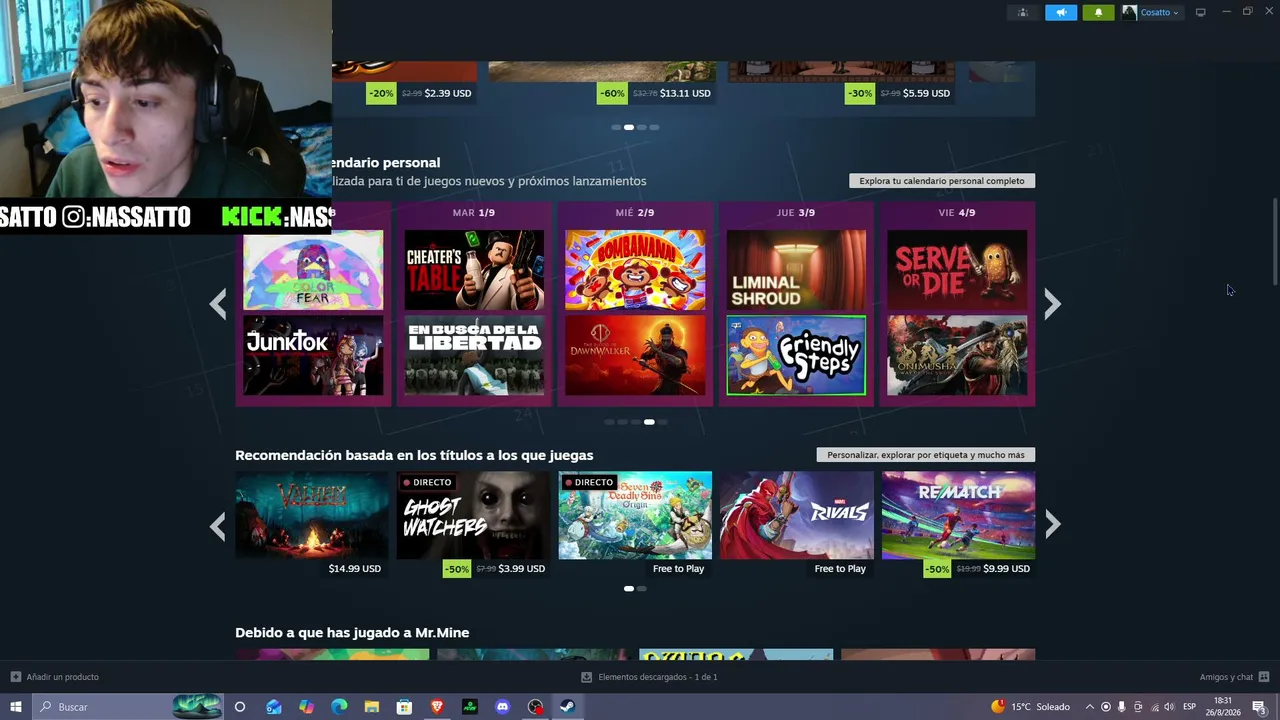1280x720 pixels.
Task: Click Ghost Watchers $3.99 USD price
Action: 522,568
